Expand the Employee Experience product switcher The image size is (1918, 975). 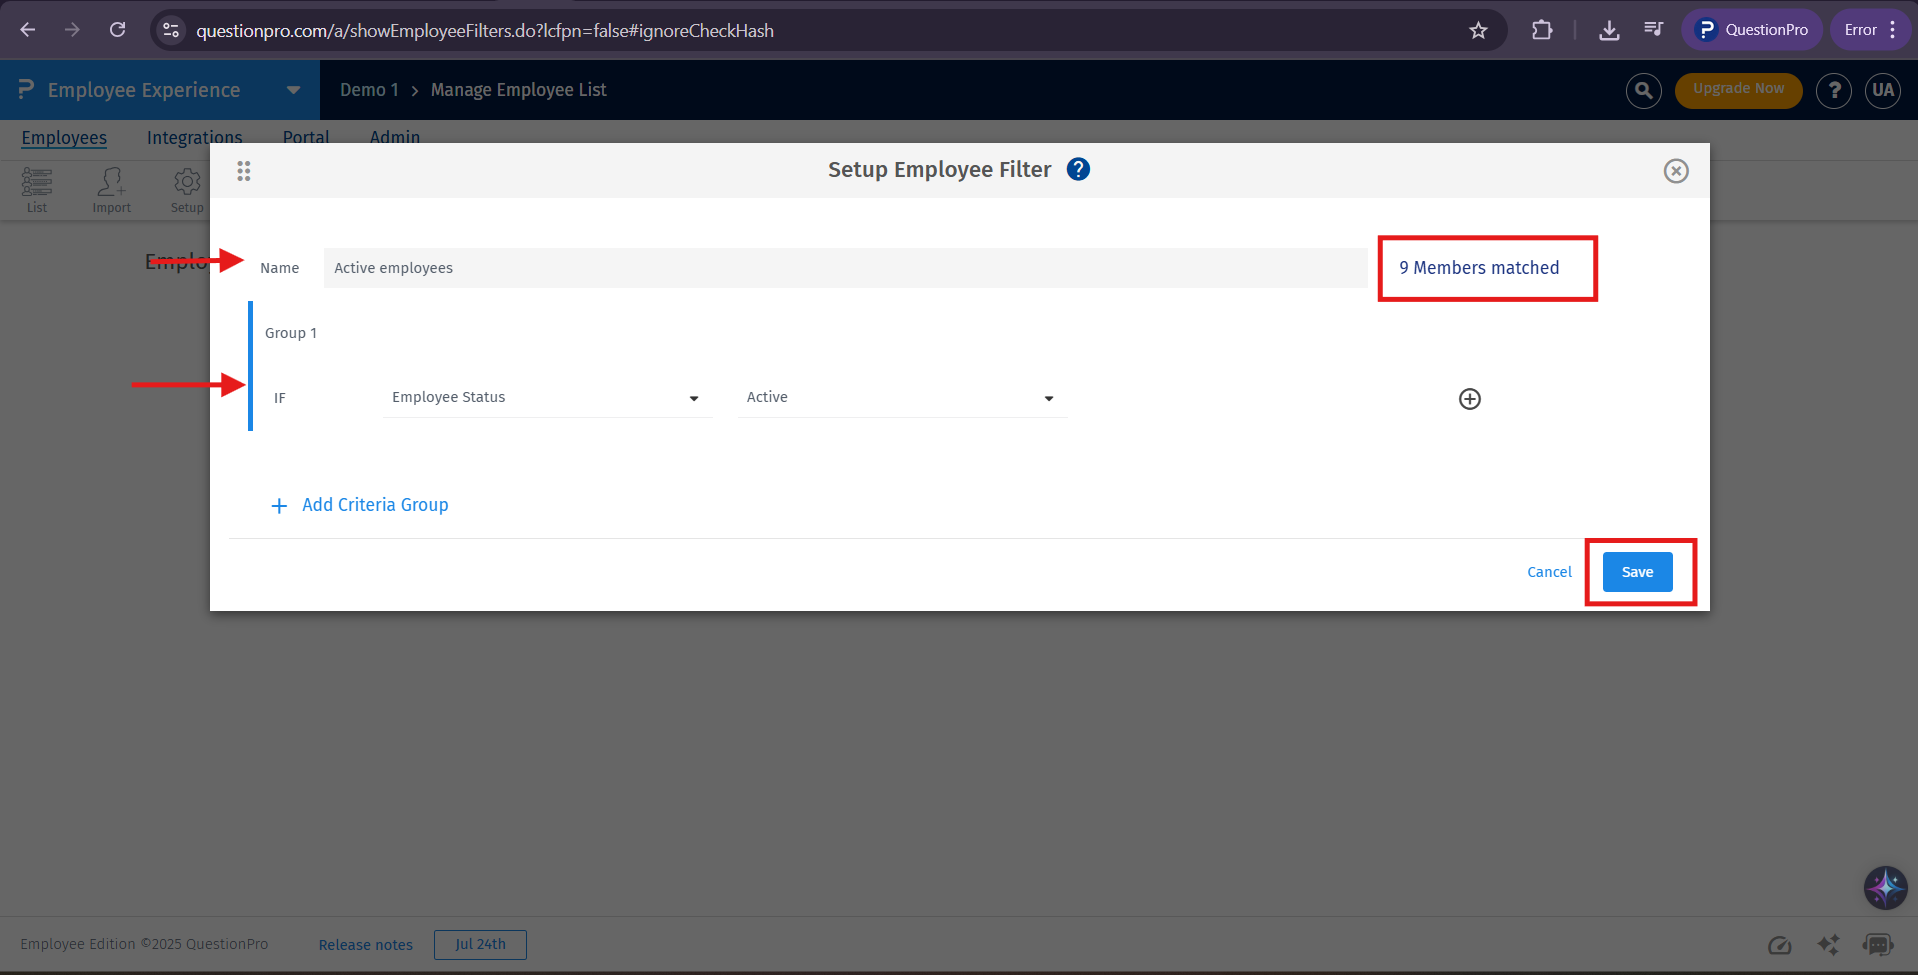(292, 90)
